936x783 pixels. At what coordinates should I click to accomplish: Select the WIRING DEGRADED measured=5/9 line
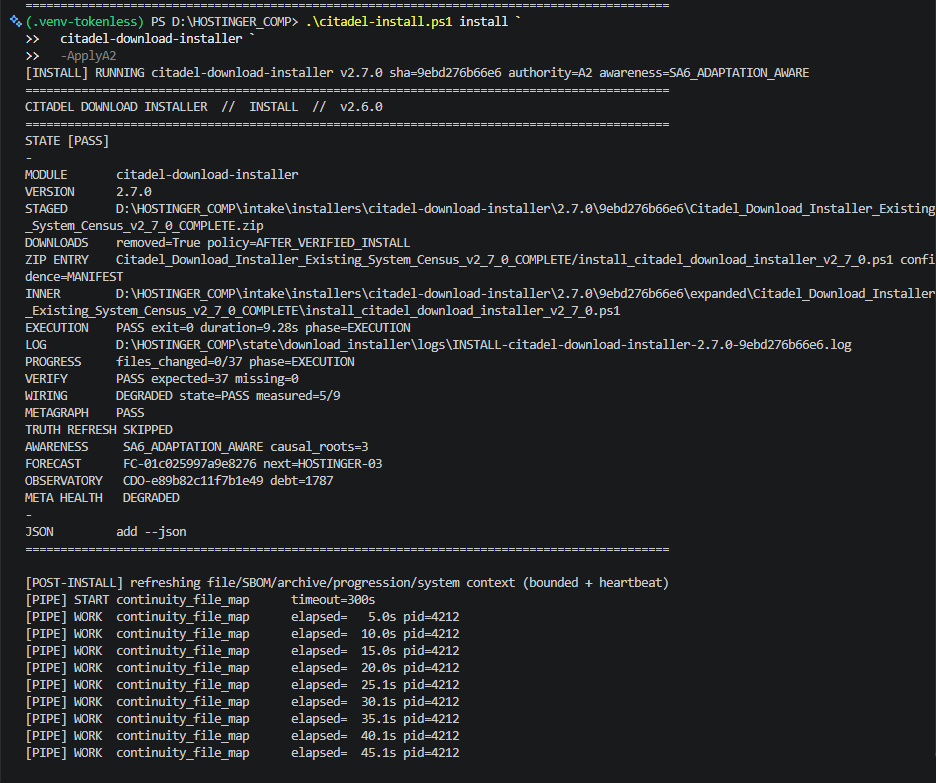[183, 396]
